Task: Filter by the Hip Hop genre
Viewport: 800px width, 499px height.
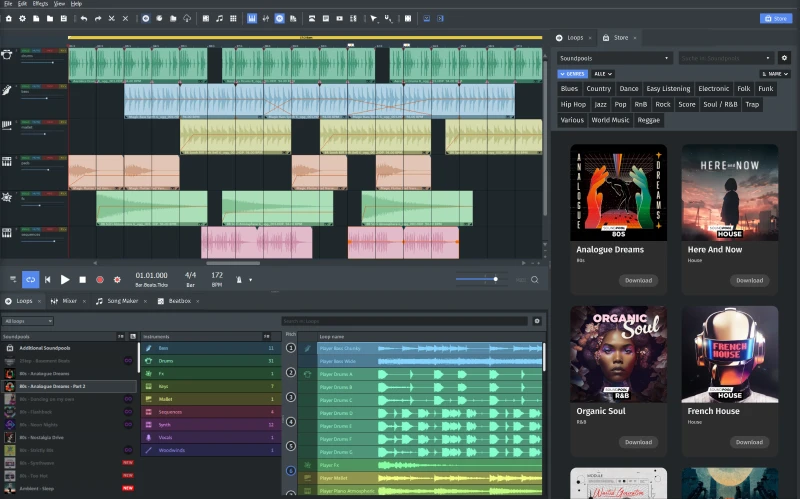Action: [x=573, y=104]
